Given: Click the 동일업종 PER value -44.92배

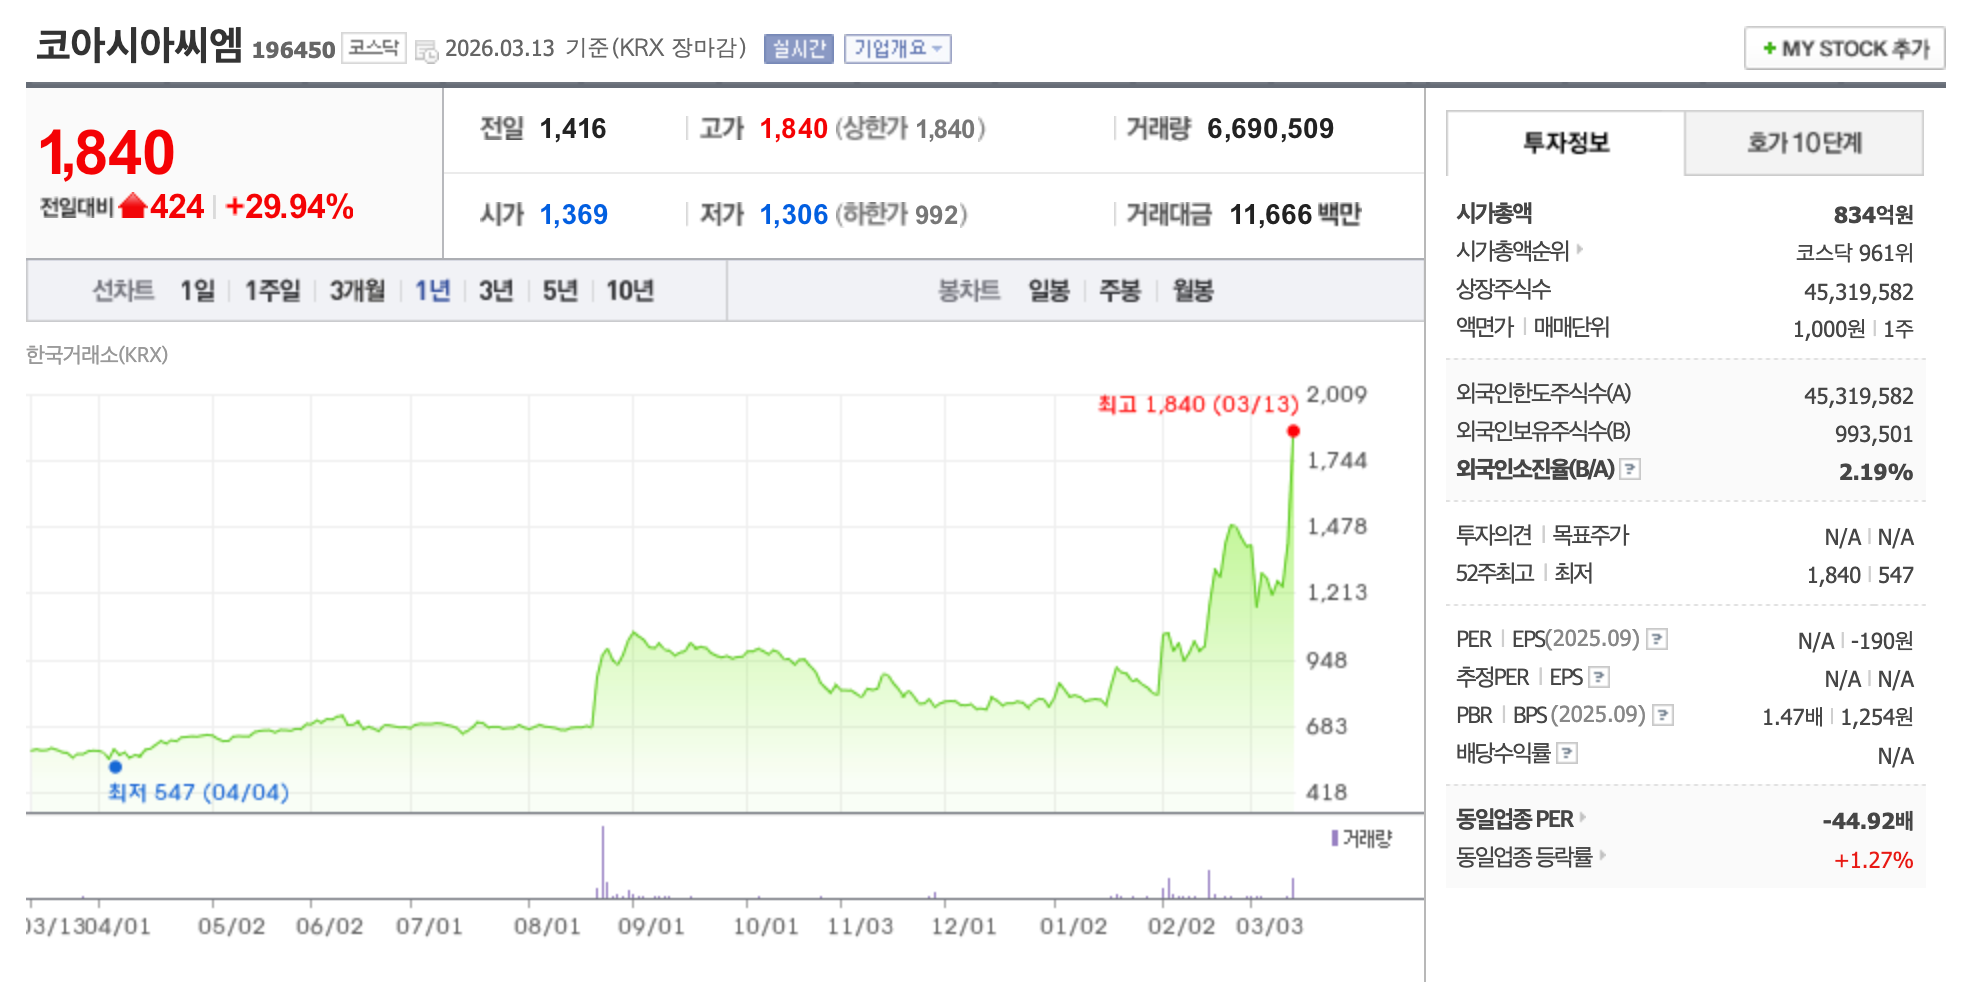Looking at the screenshot, I should coord(1867,821).
